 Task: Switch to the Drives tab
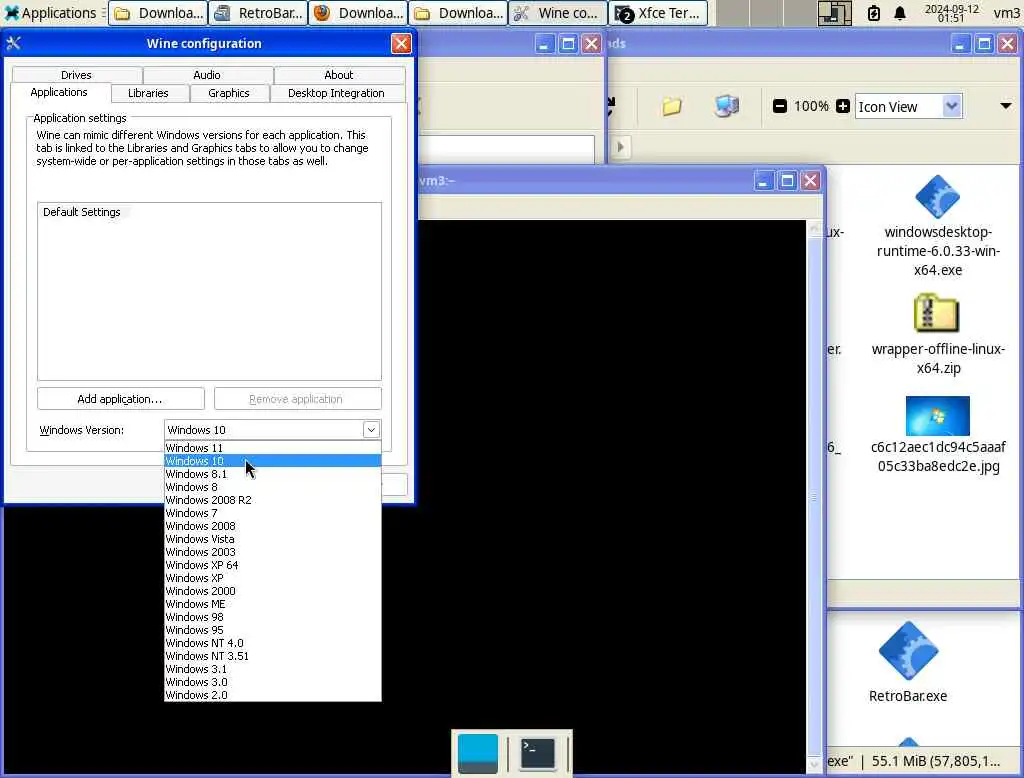click(76, 75)
